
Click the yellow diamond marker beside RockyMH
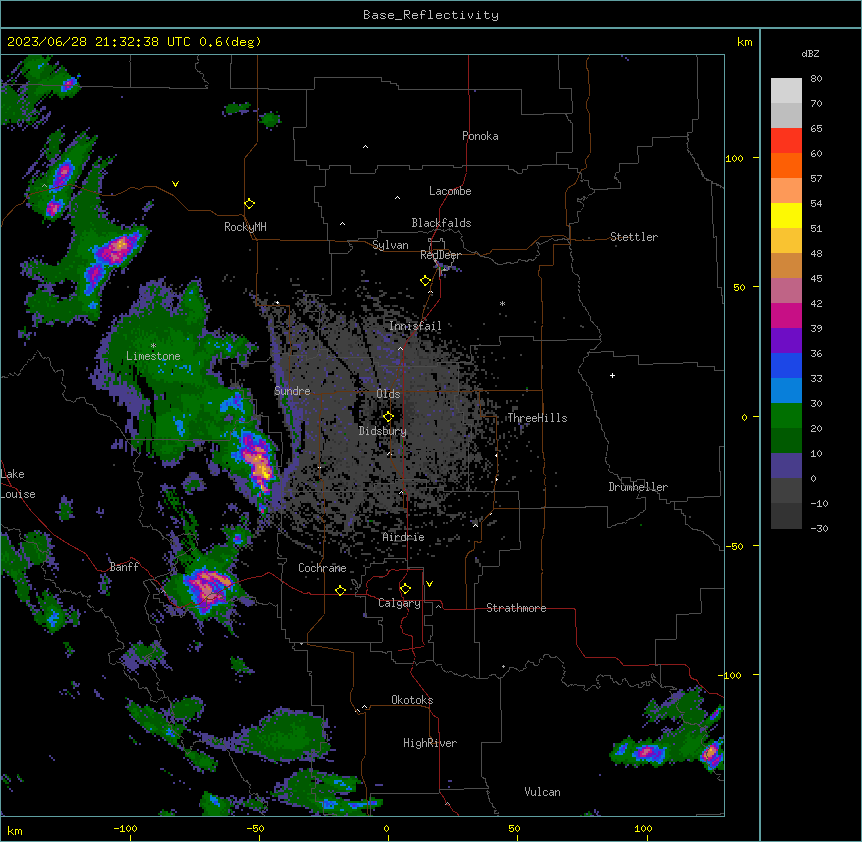pyautogui.click(x=249, y=204)
